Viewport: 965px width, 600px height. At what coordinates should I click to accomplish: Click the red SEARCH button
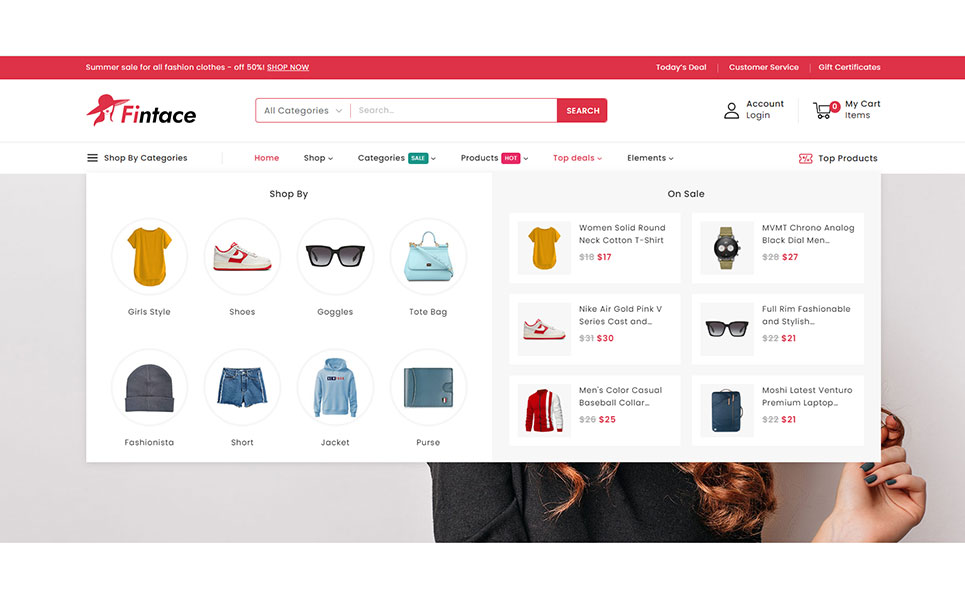tap(582, 111)
